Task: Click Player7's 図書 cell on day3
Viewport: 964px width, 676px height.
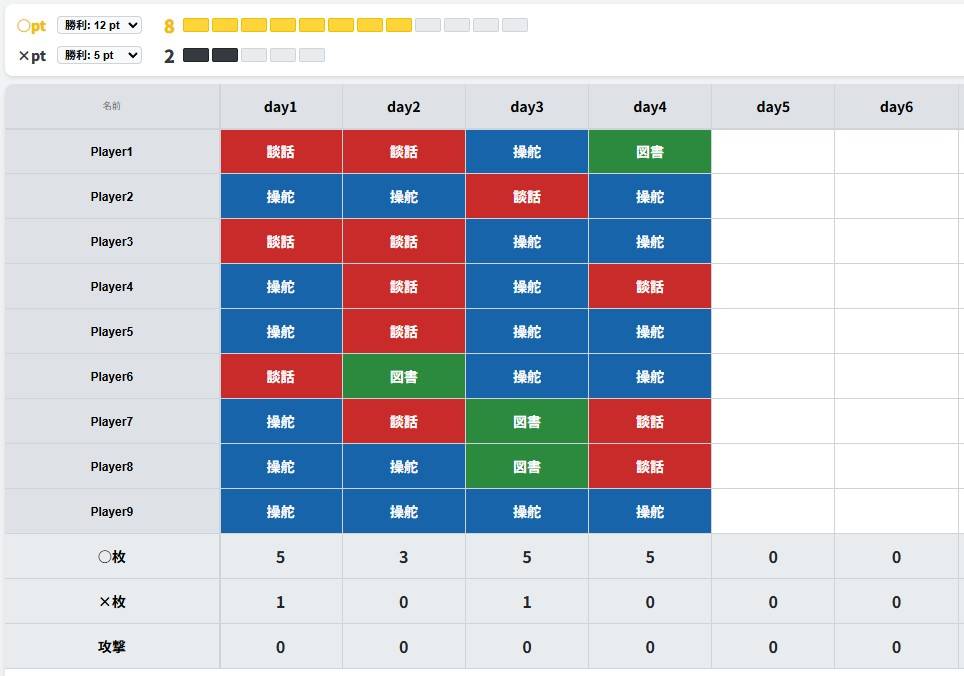Action: [527, 422]
